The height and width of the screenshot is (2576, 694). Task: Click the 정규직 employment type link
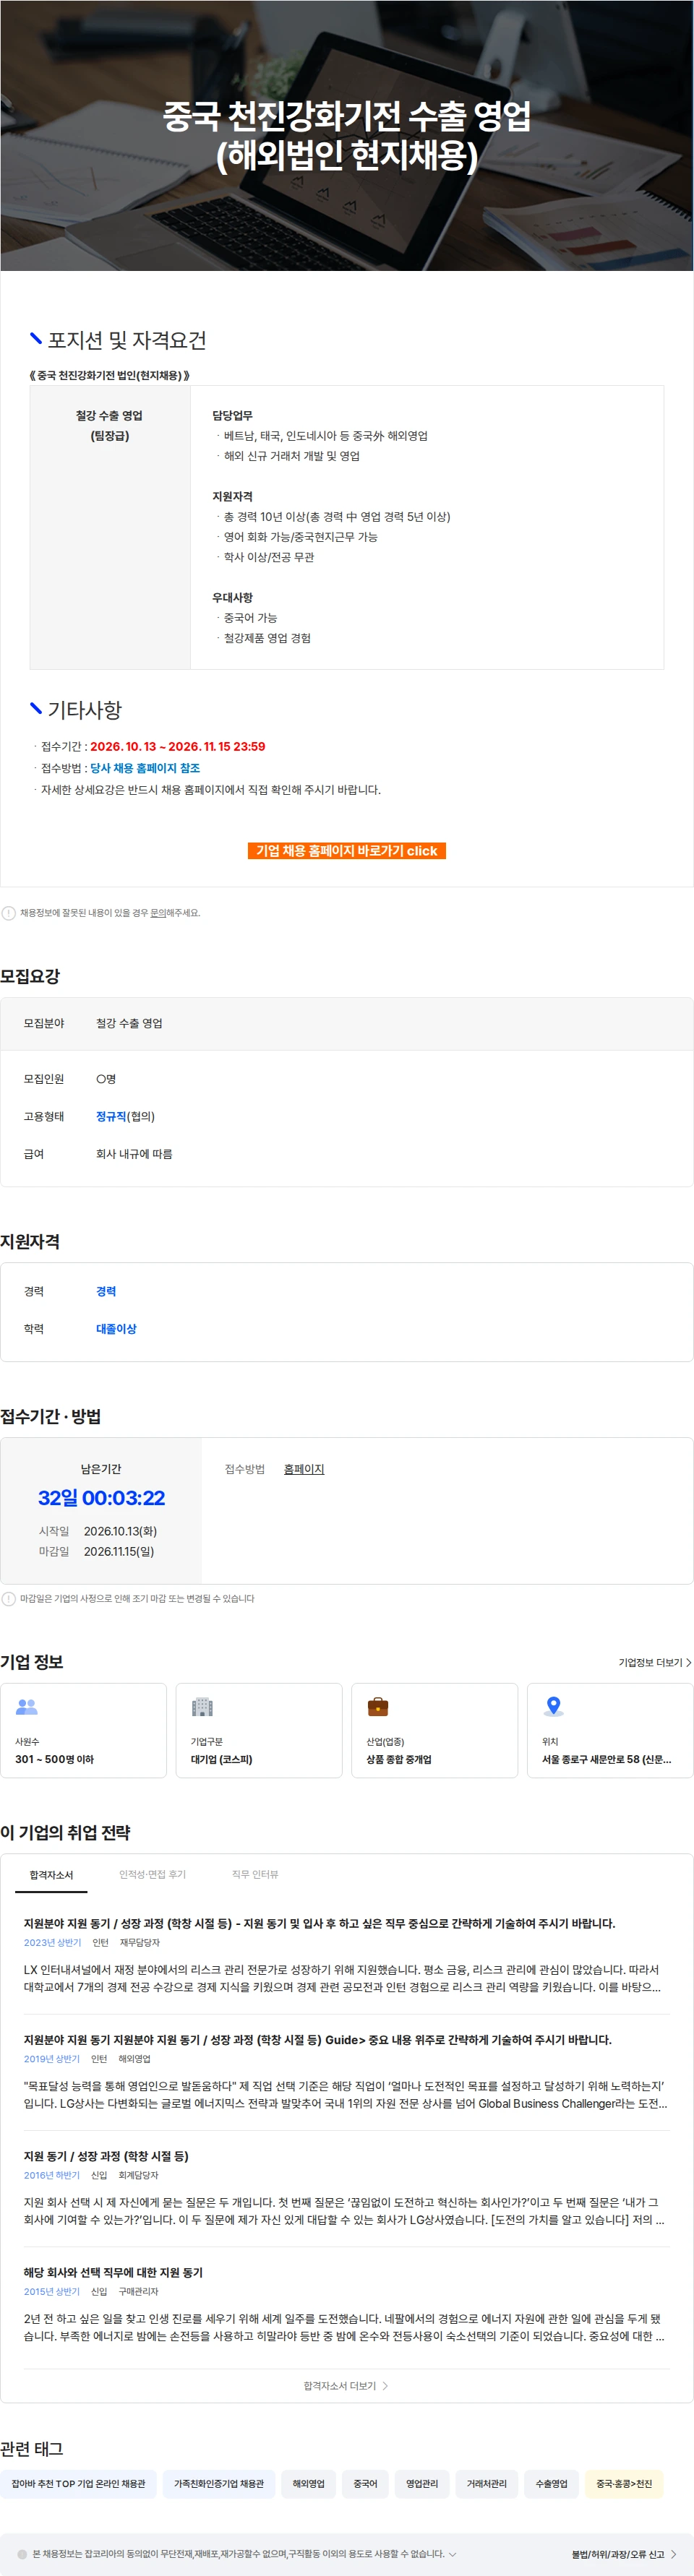tap(111, 1116)
